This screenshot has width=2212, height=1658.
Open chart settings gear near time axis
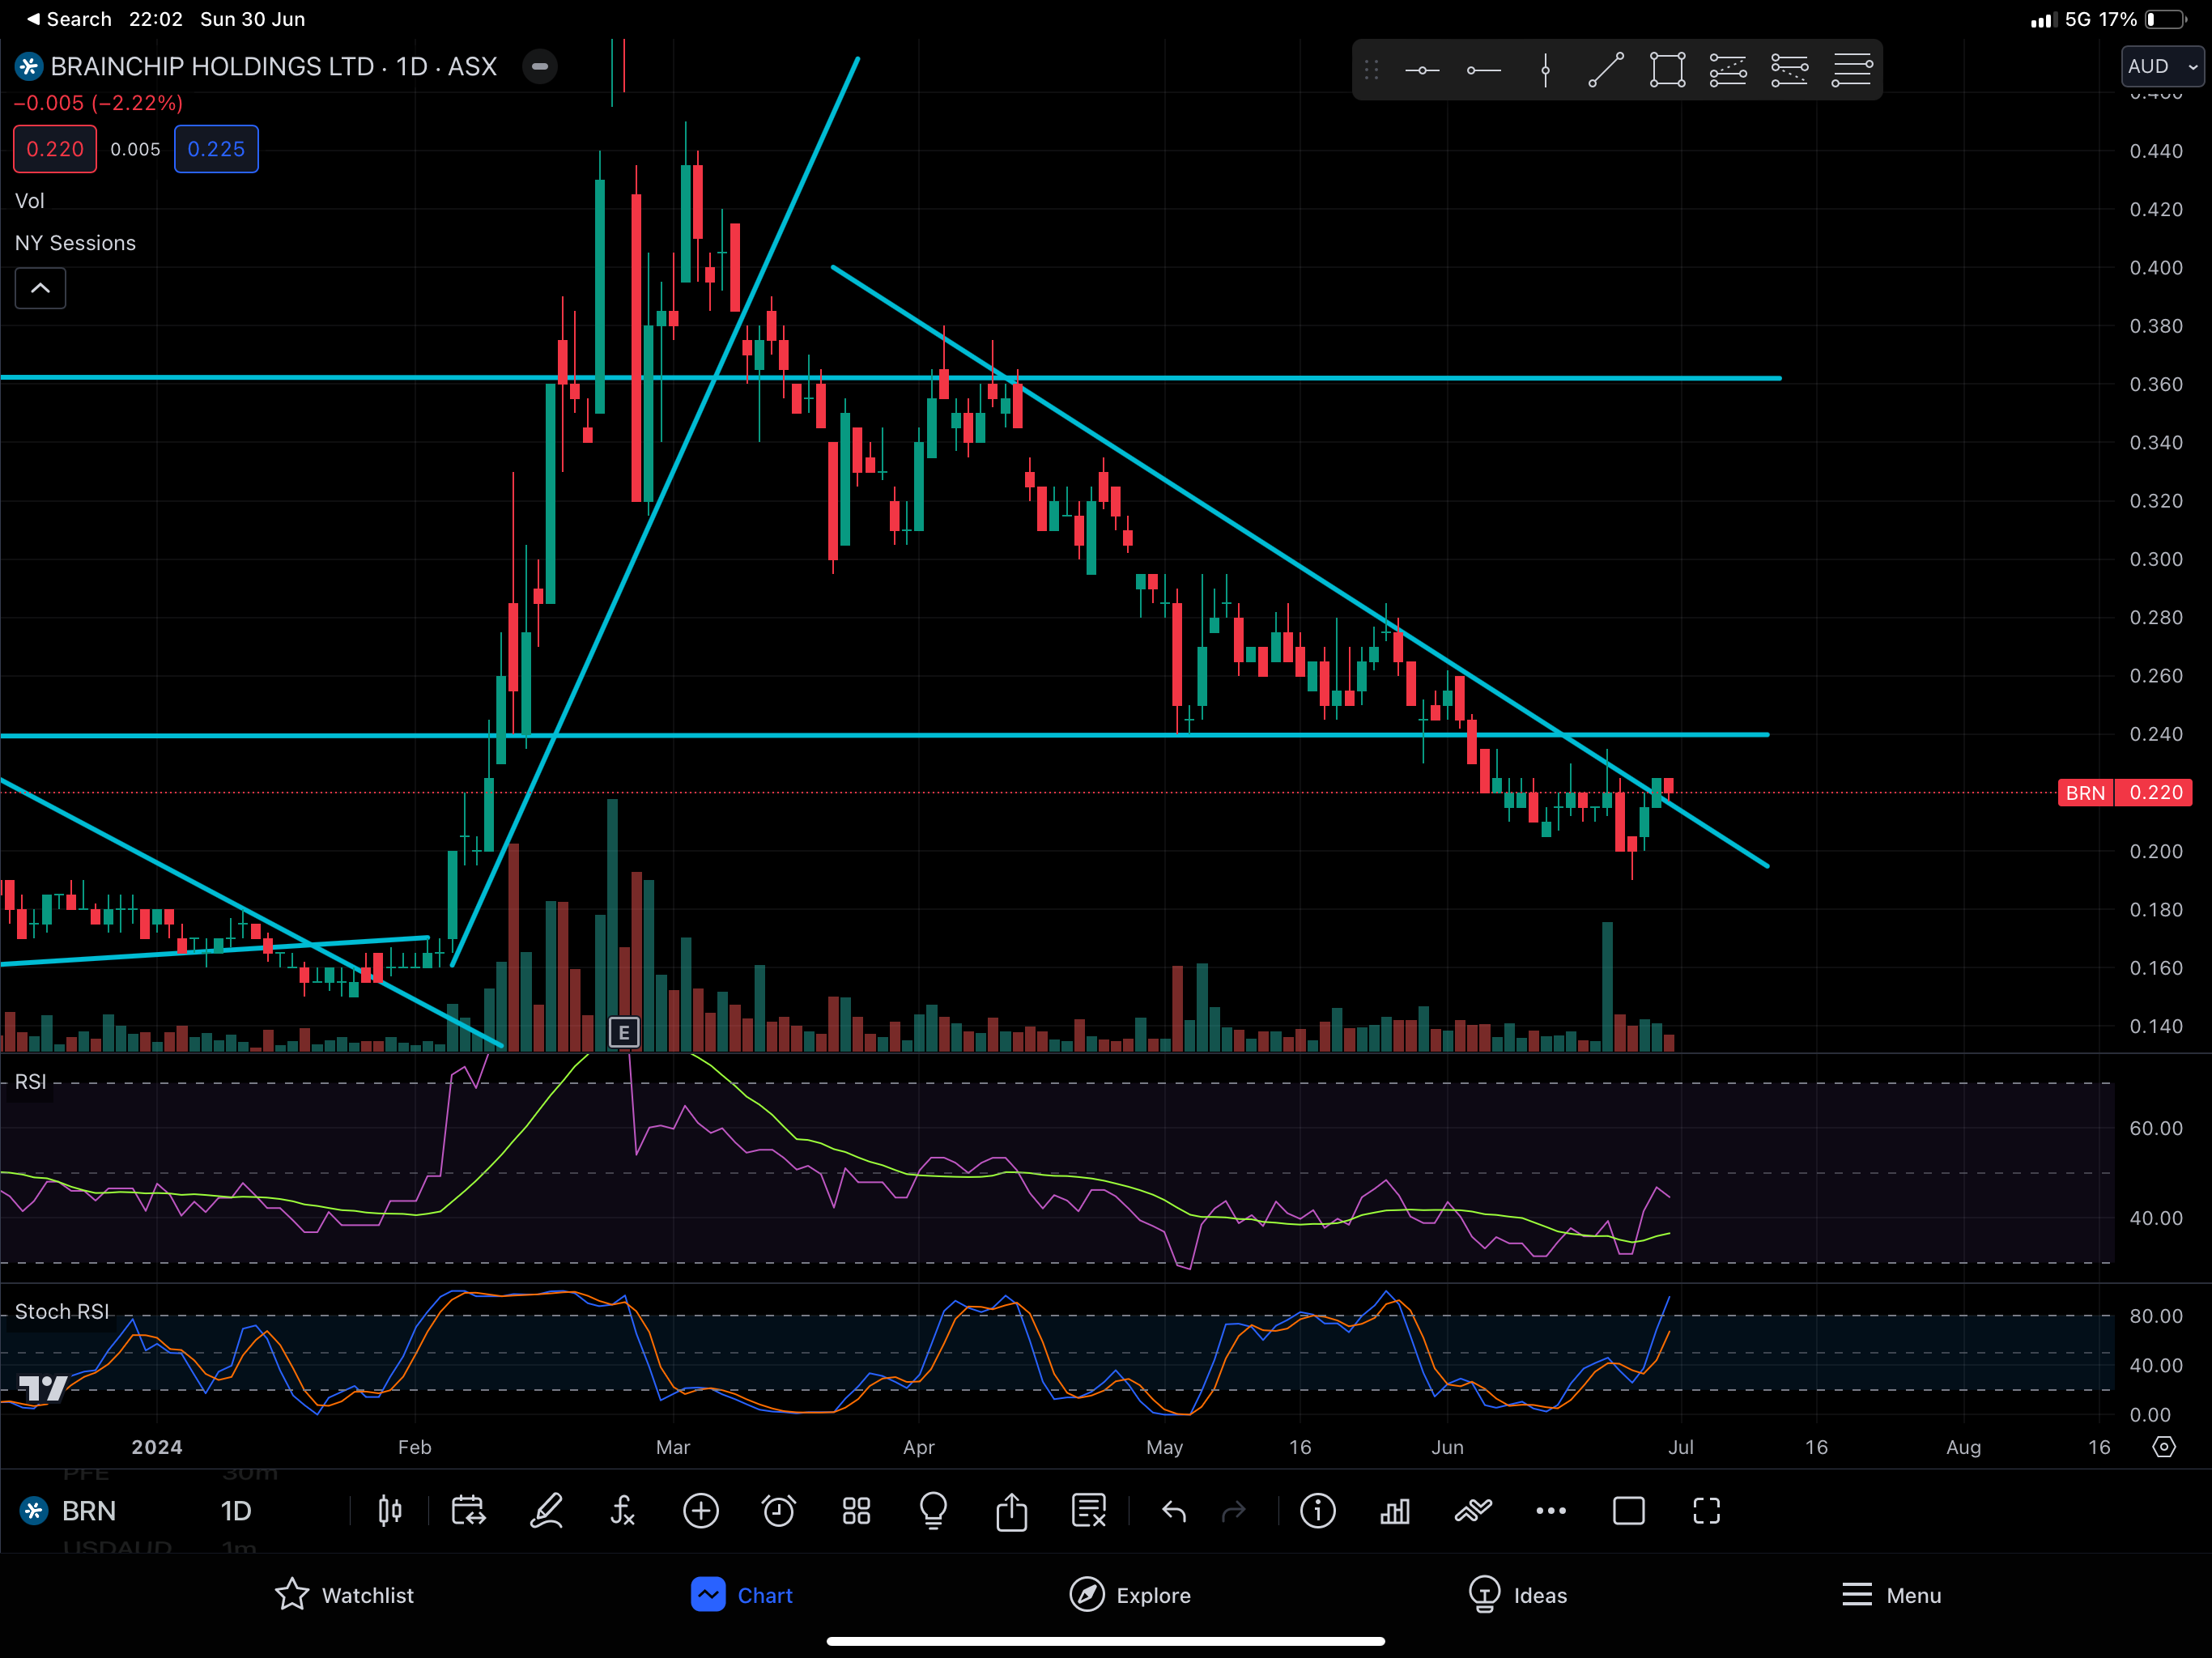point(2164,1446)
